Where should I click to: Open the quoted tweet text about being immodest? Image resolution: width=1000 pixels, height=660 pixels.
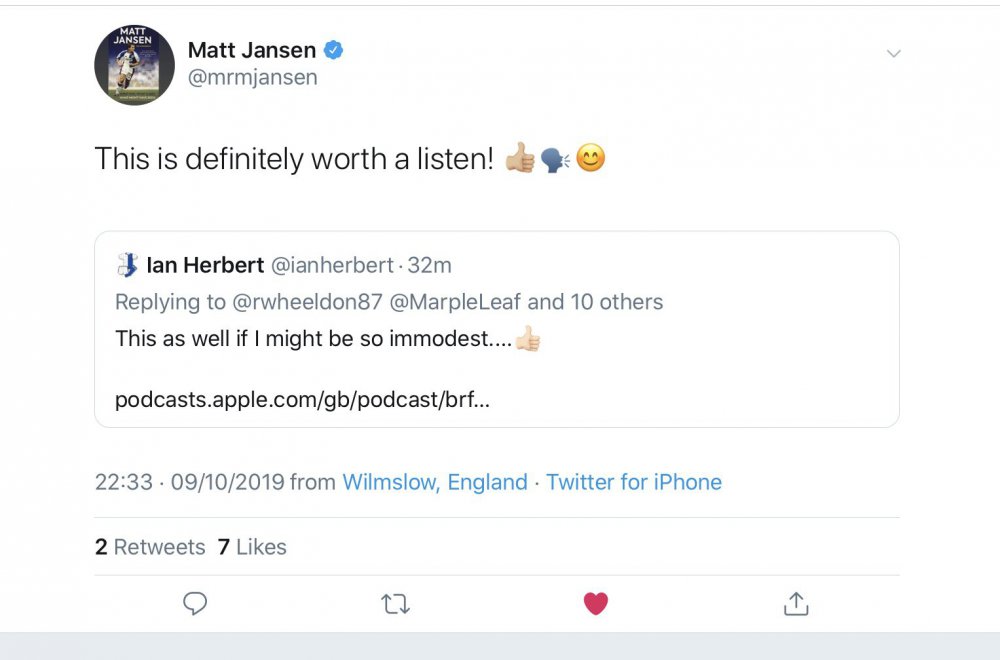(313, 338)
